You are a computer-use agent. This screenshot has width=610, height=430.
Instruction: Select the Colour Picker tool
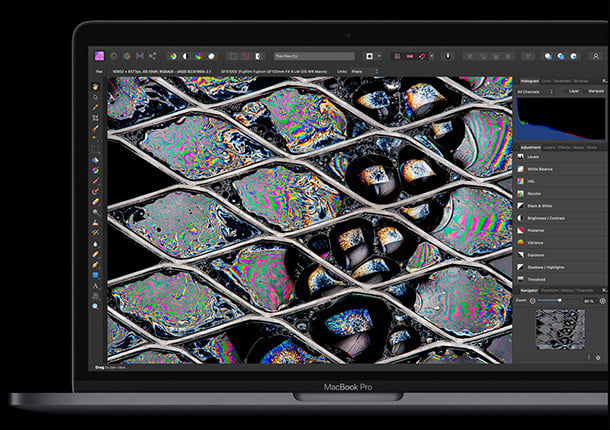click(96, 107)
